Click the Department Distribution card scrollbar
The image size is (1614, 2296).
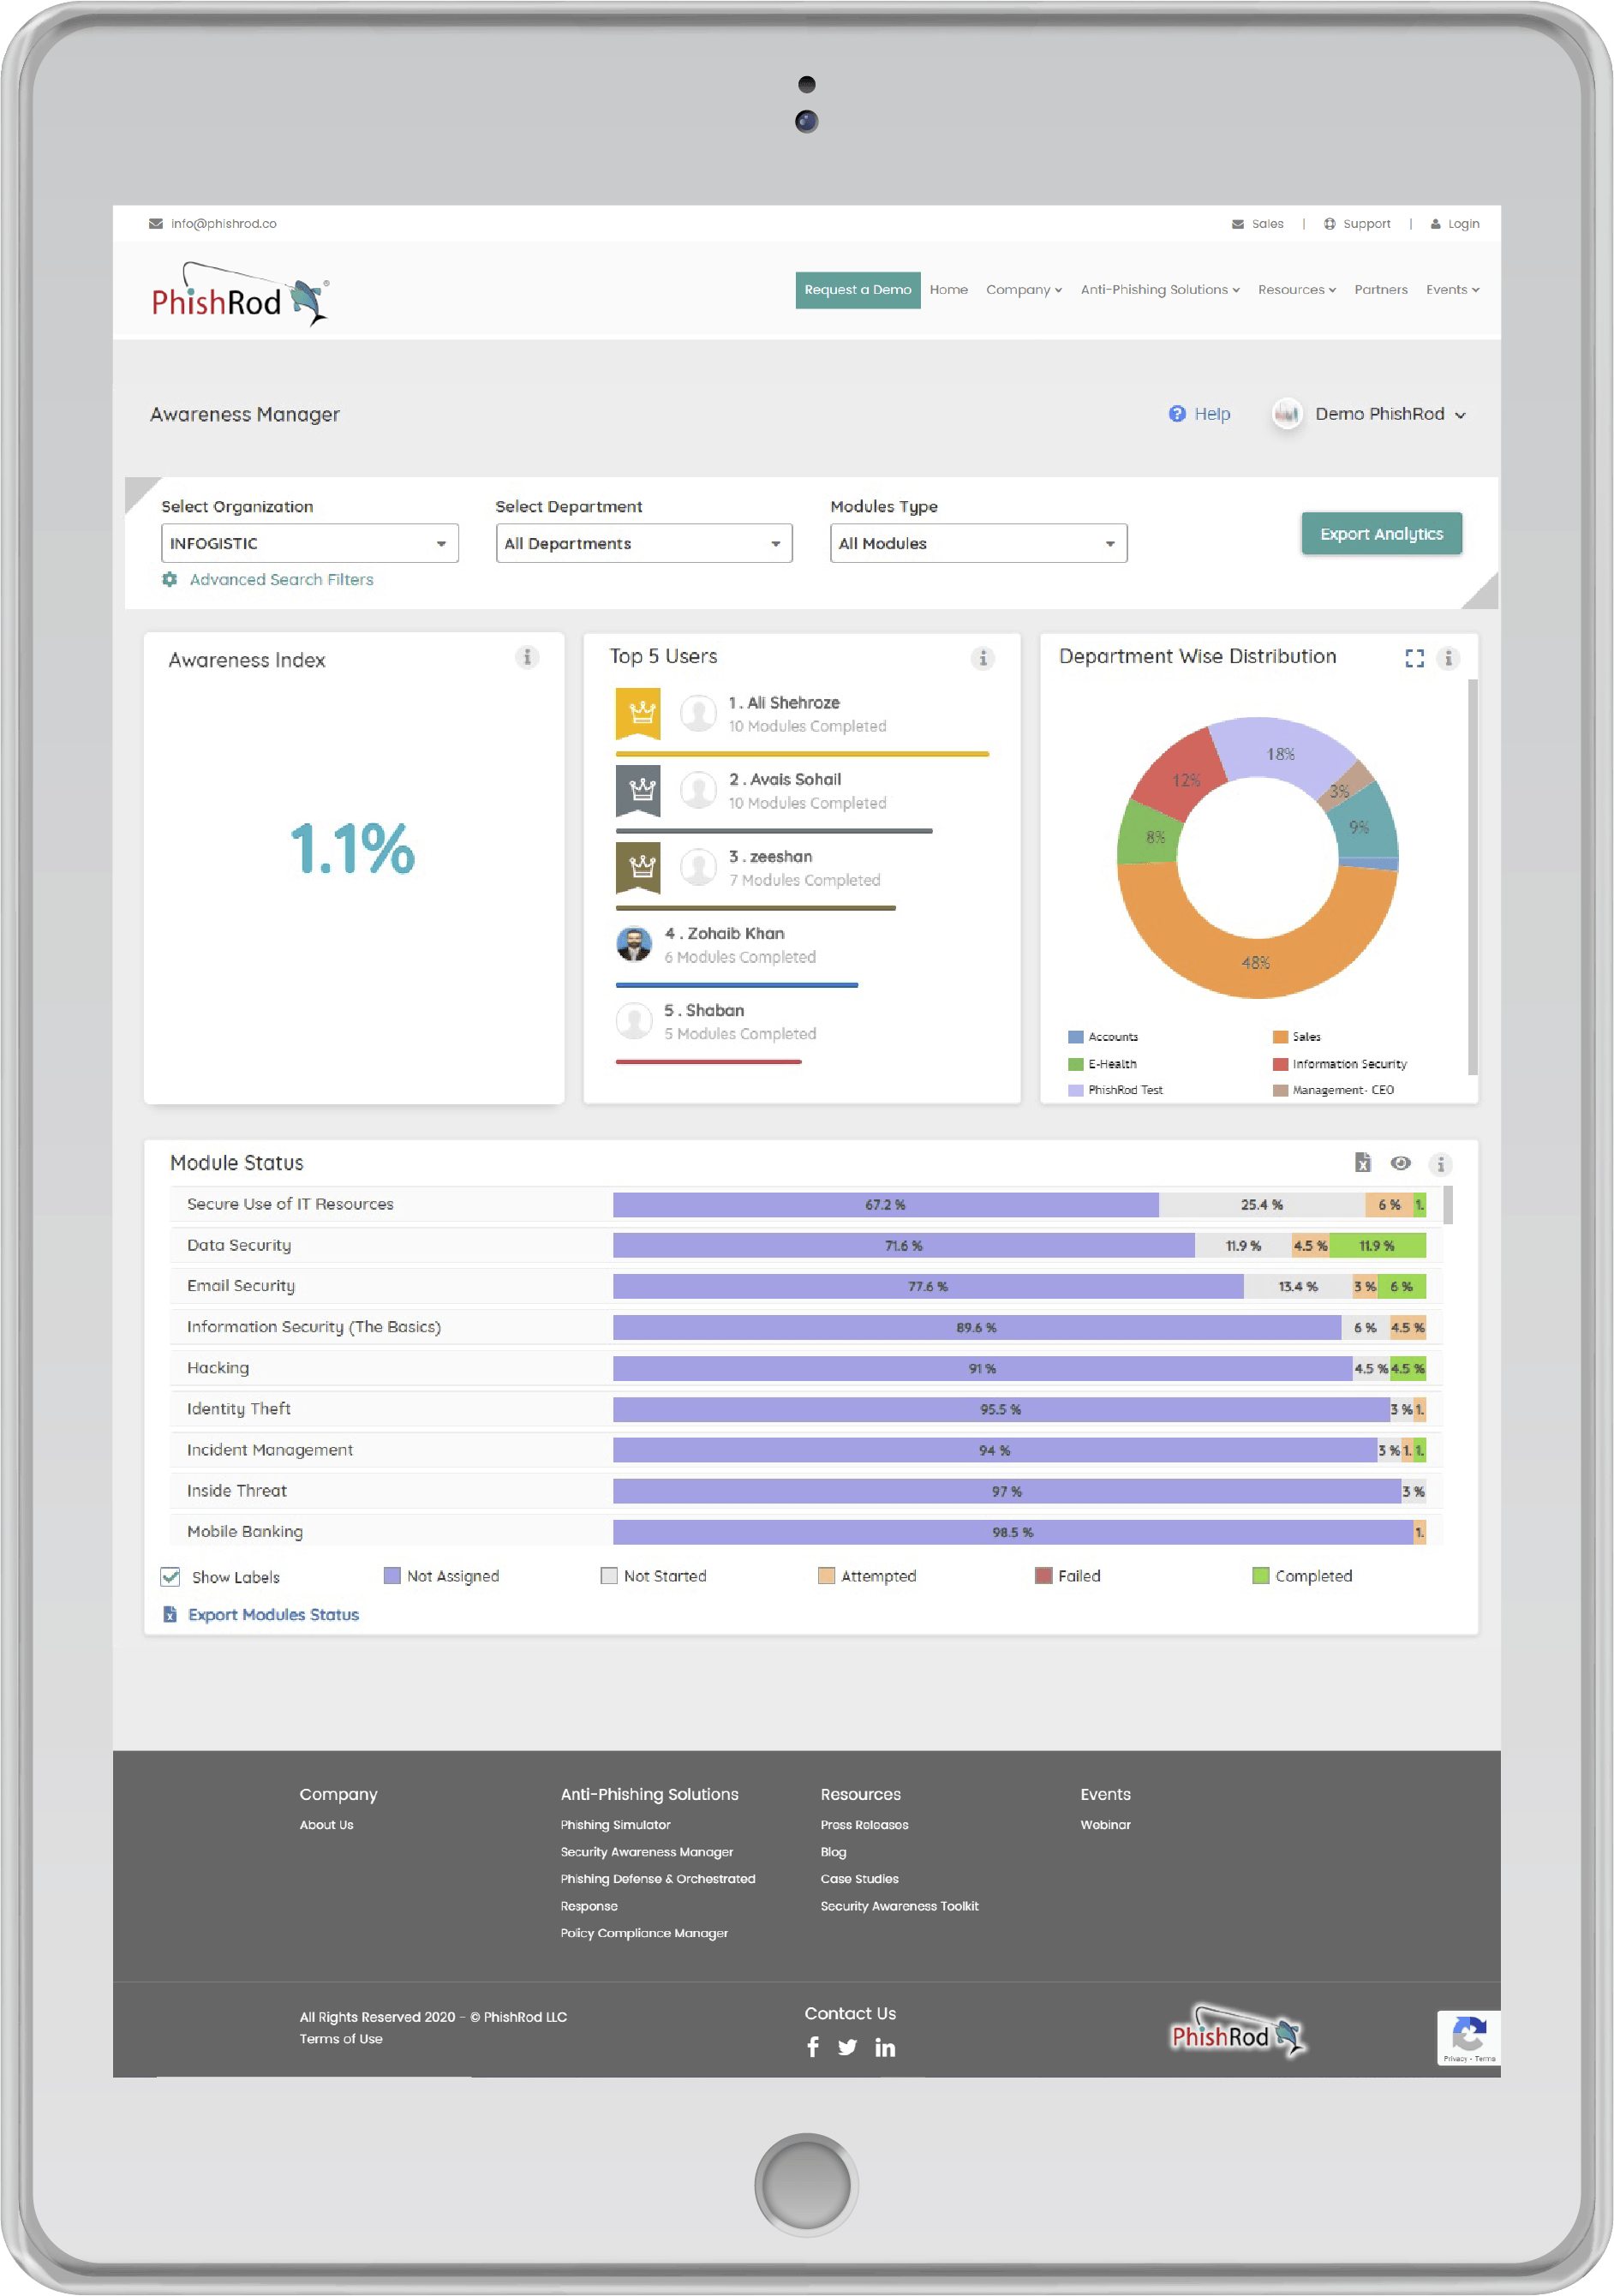(1472, 878)
